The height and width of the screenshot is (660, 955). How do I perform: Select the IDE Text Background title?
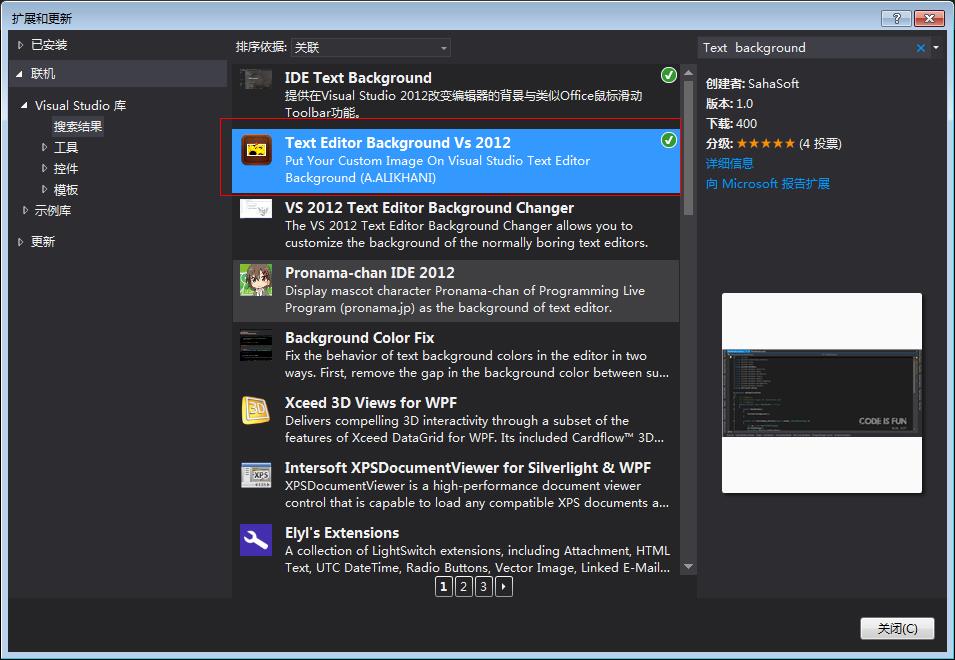358,78
